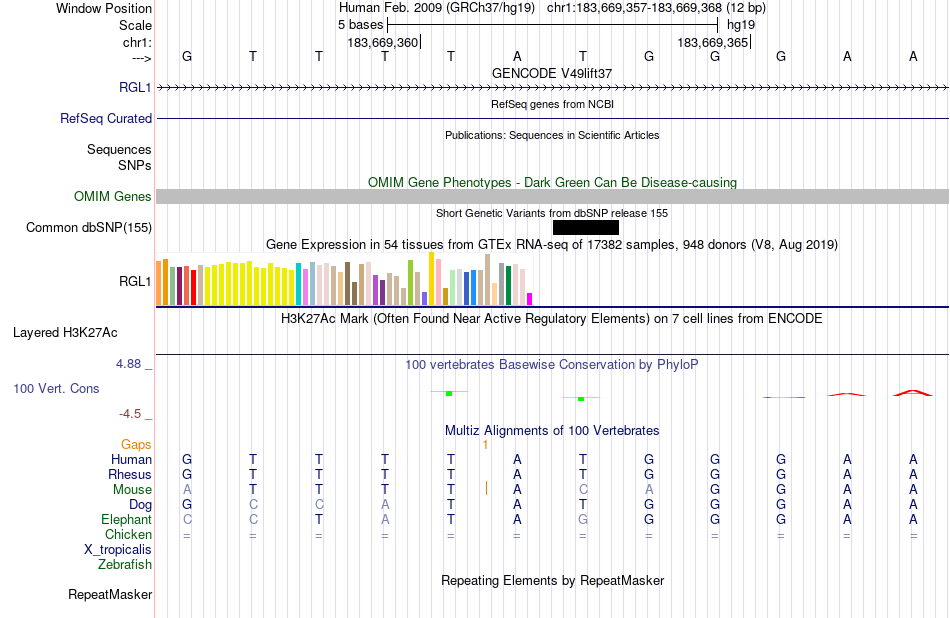Click the OMIM Gene Phenotypes track title
The image size is (950, 618).
[553, 182]
